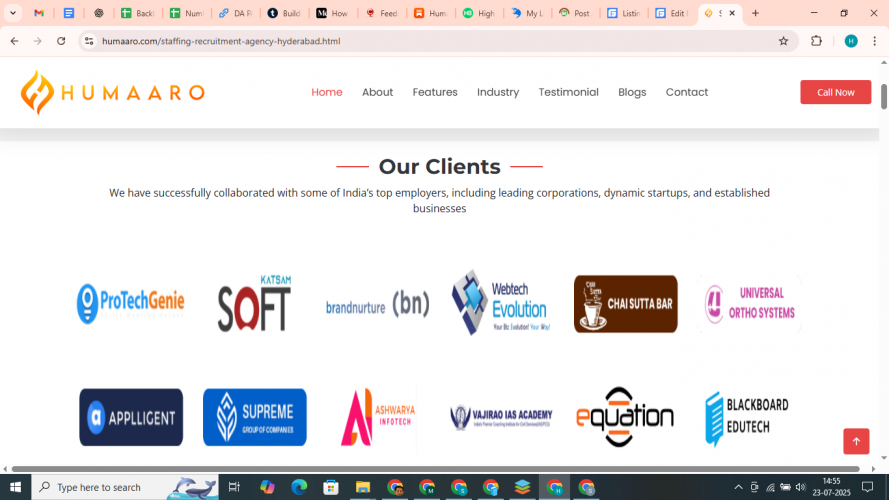Open the Contact navigation link
Screen dimensions: 889x500
[x=687, y=92]
